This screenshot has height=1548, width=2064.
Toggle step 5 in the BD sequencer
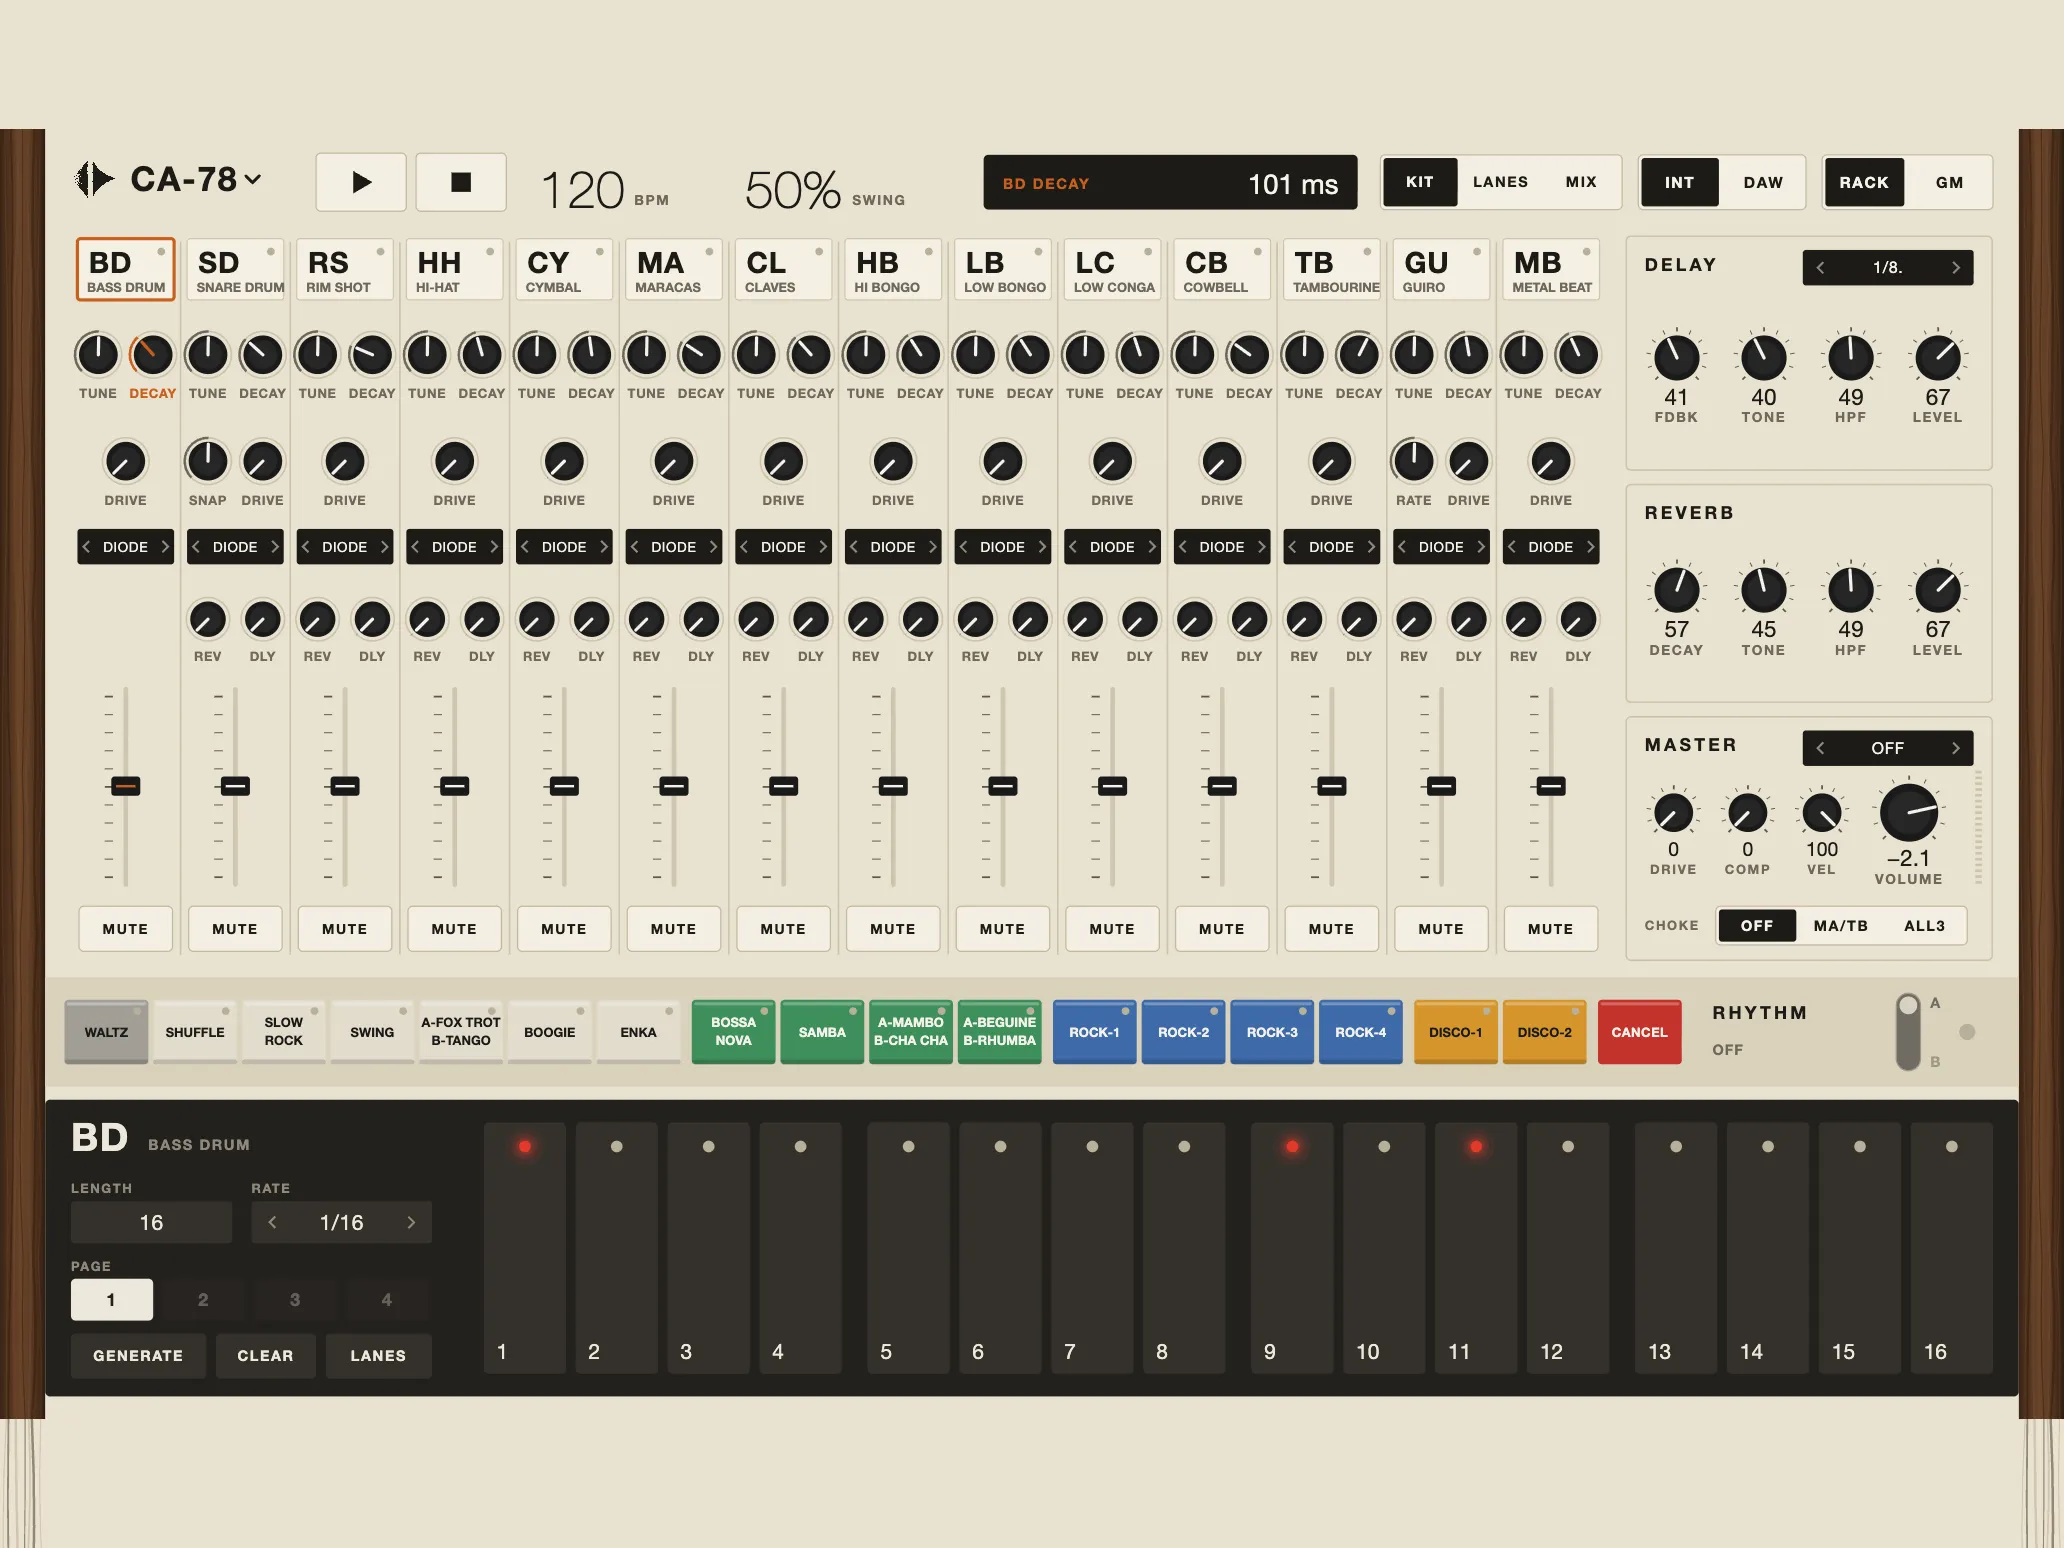pyautogui.click(x=908, y=1247)
